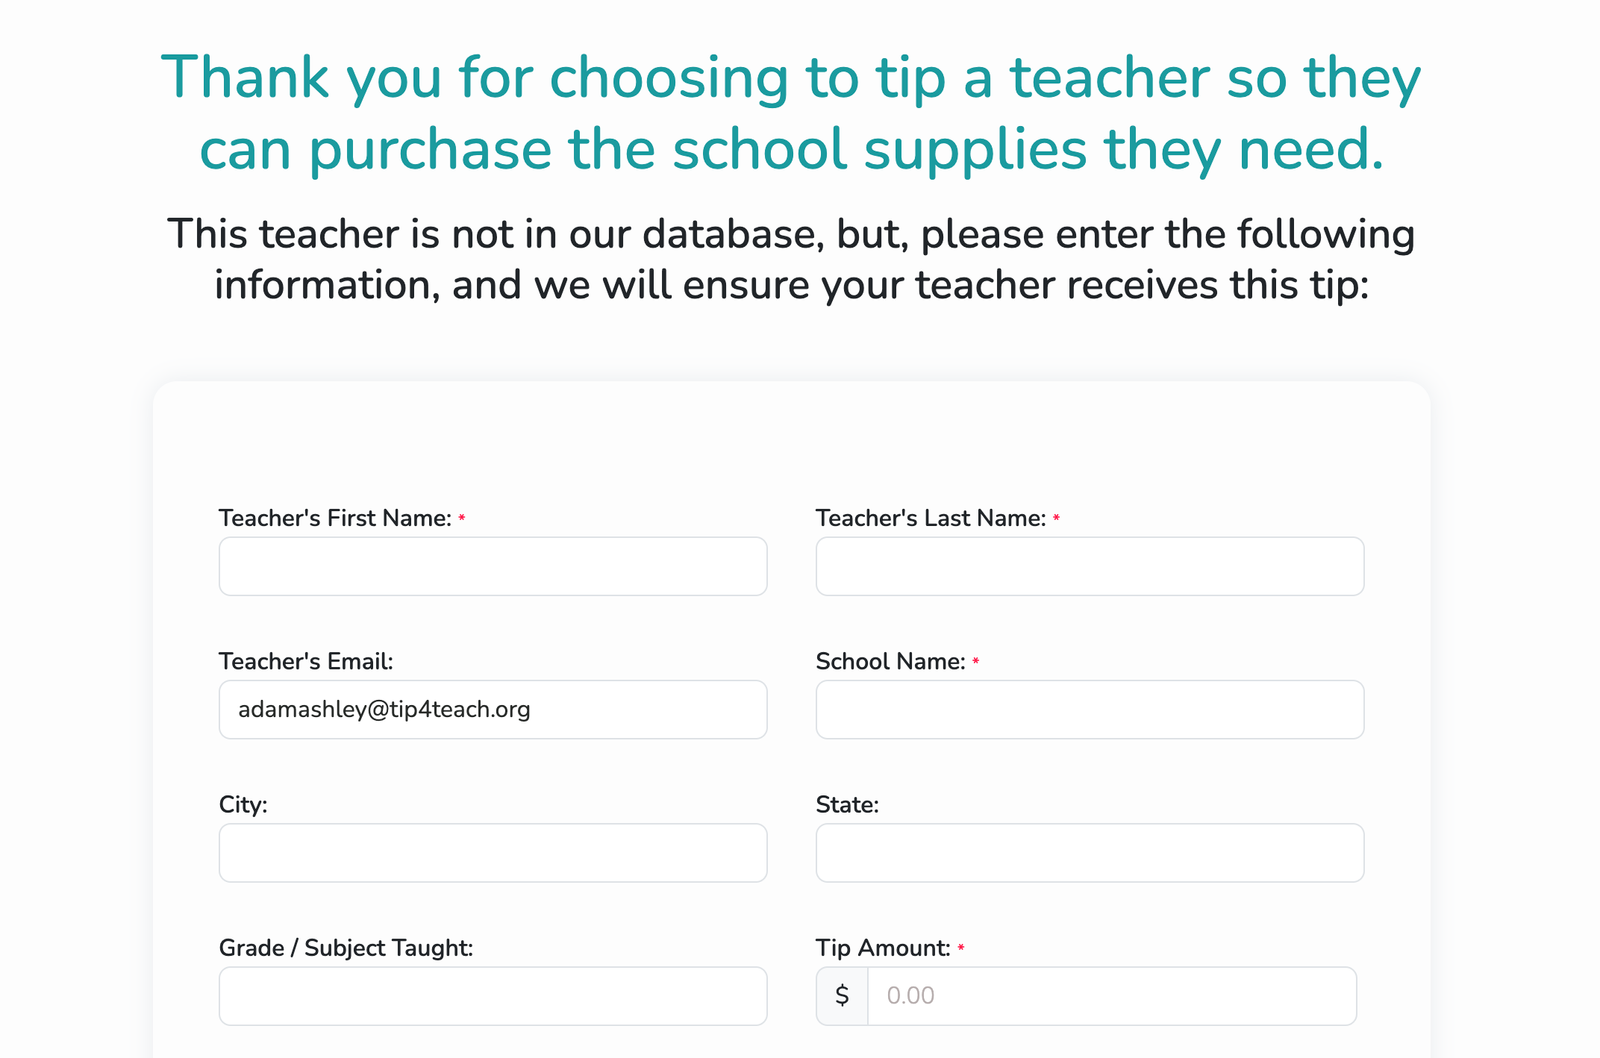The height and width of the screenshot is (1058, 1600).
Task: Click the "State:" label above its field
Action: click(x=847, y=805)
